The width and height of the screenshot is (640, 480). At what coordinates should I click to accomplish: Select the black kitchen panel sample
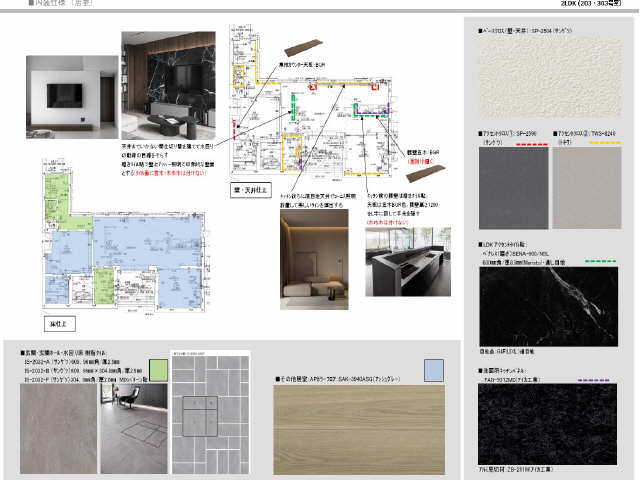coord(547,424)
